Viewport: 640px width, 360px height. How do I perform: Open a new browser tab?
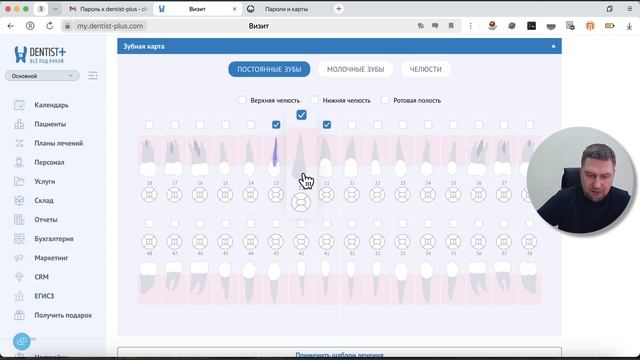coord(339,9)
